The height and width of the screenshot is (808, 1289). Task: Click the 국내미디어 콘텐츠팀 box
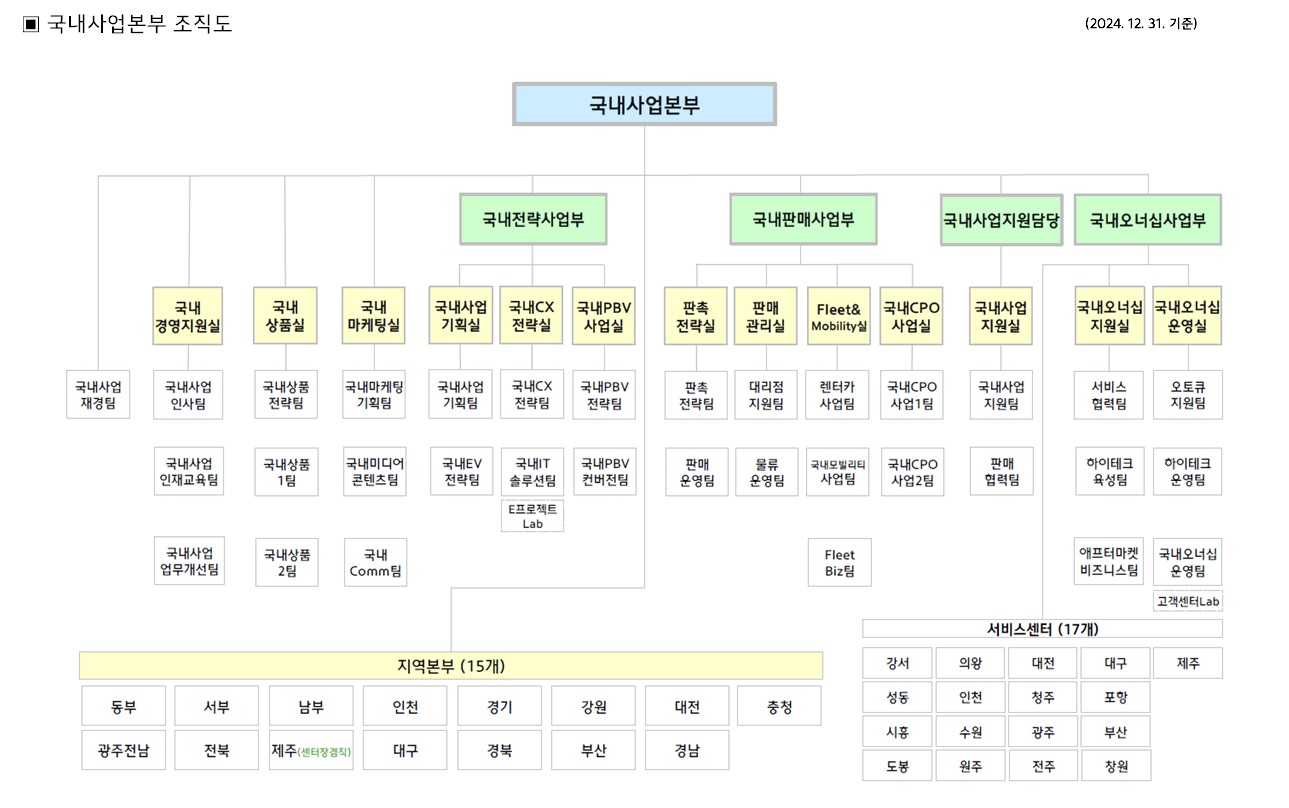374,472
